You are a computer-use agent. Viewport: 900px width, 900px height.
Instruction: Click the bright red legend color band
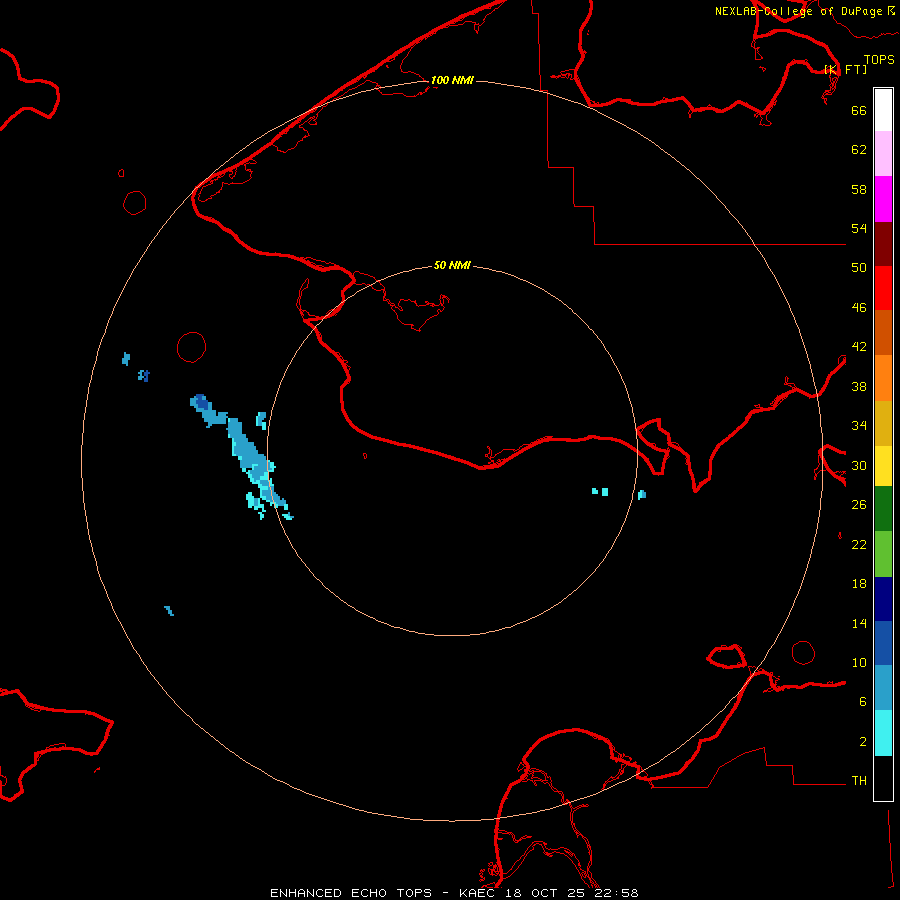[x=883, y=288]
